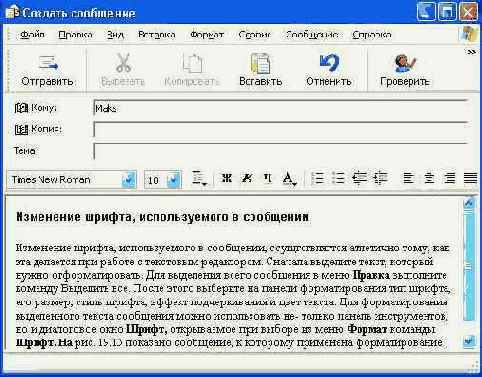The width and height of the screenshot is (482, 377).
Task: Click the message body scrollbar down arrow
Action: 469,342
